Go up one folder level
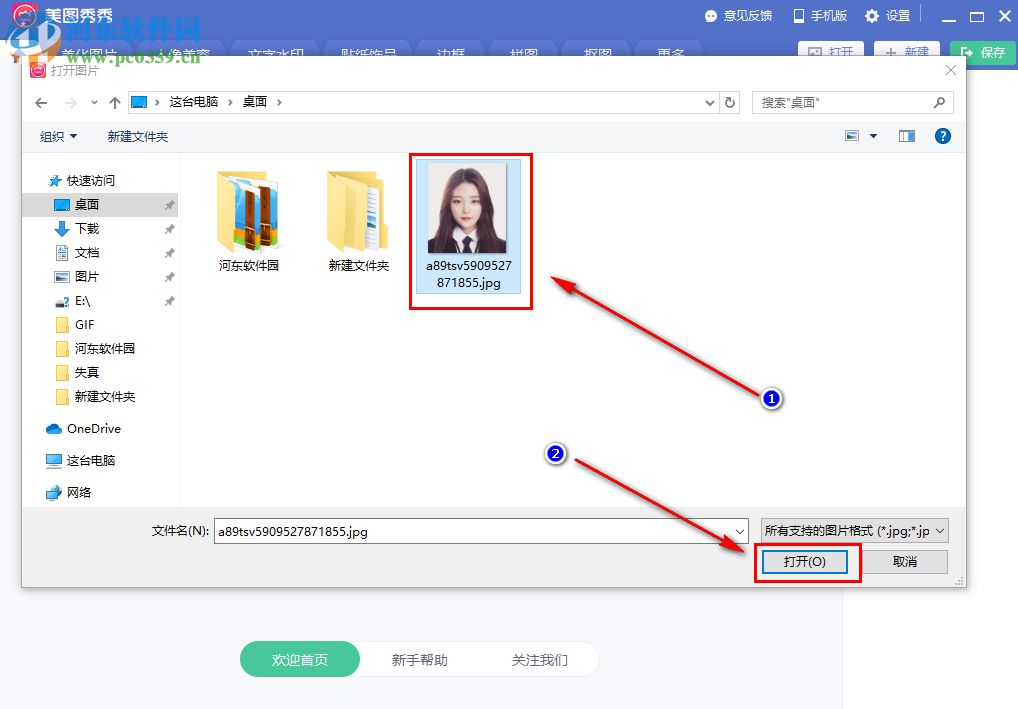 (114, 102)
